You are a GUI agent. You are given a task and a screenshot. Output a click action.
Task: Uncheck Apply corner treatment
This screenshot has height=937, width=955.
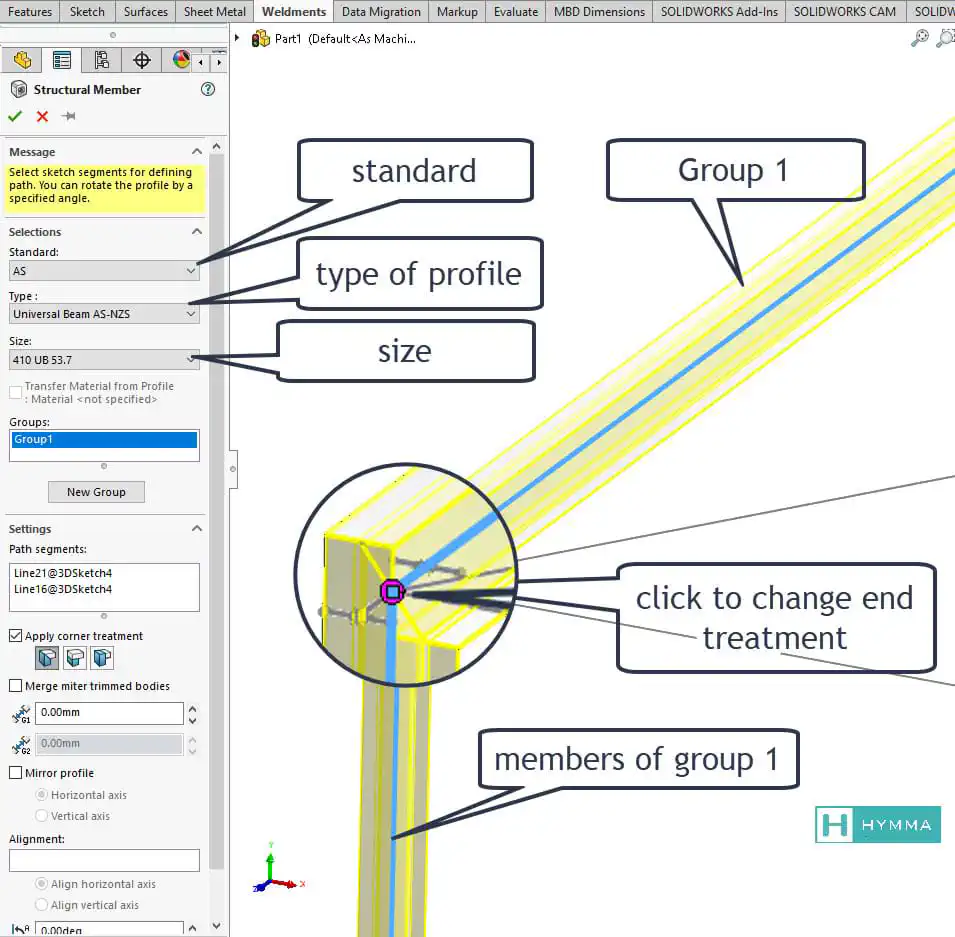click(15, 635)
